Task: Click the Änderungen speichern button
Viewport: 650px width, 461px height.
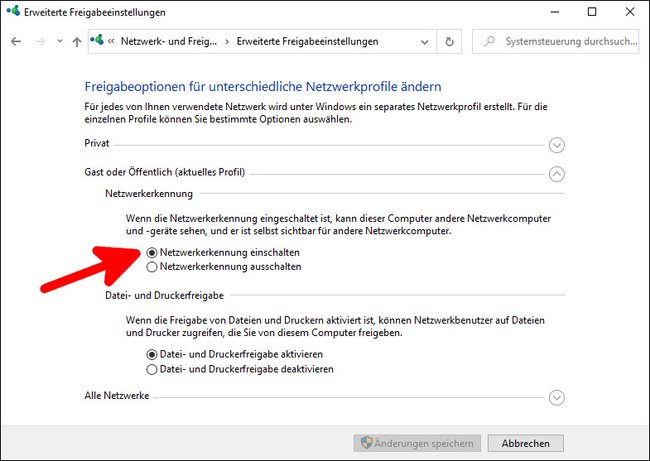Action: coord(417,443)
